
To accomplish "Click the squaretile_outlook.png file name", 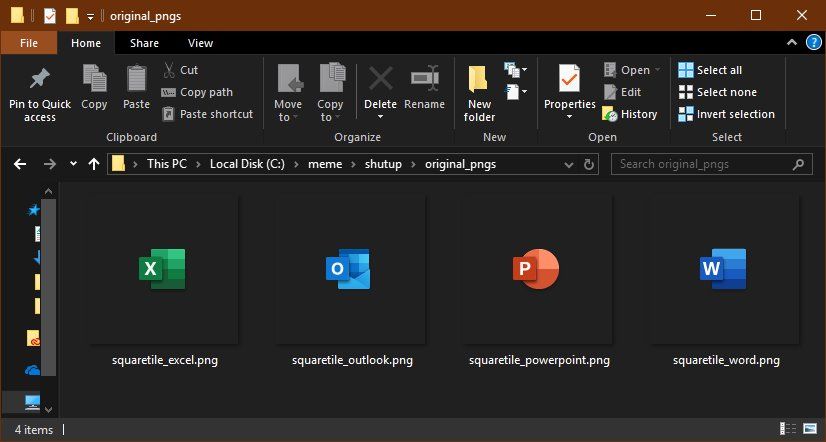I will coord(352,361).
